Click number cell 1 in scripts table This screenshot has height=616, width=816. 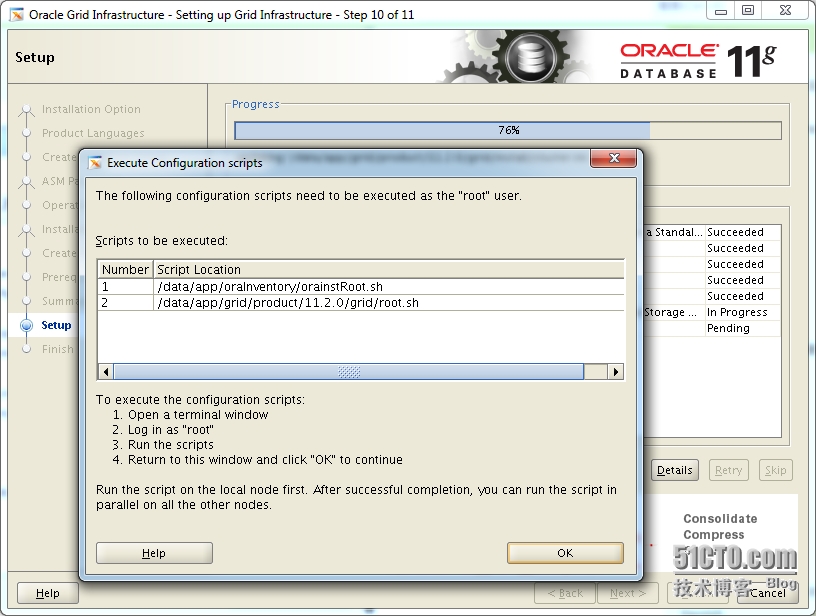click(x=125, y=286)
